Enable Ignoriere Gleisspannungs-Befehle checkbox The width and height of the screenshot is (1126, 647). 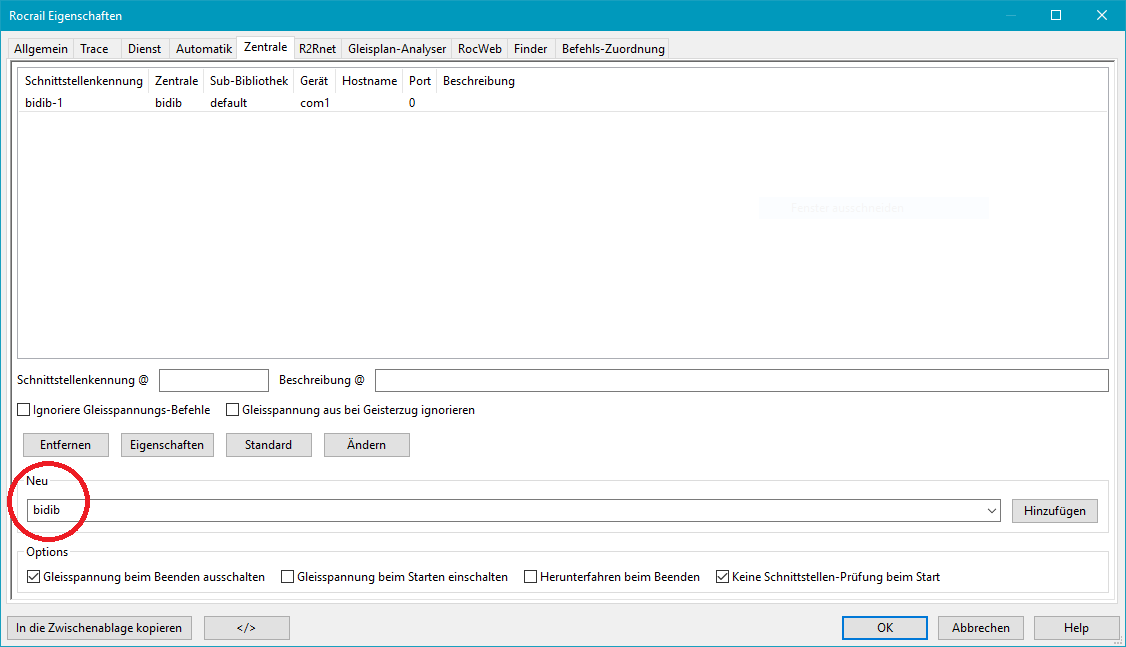pos(24,410)
